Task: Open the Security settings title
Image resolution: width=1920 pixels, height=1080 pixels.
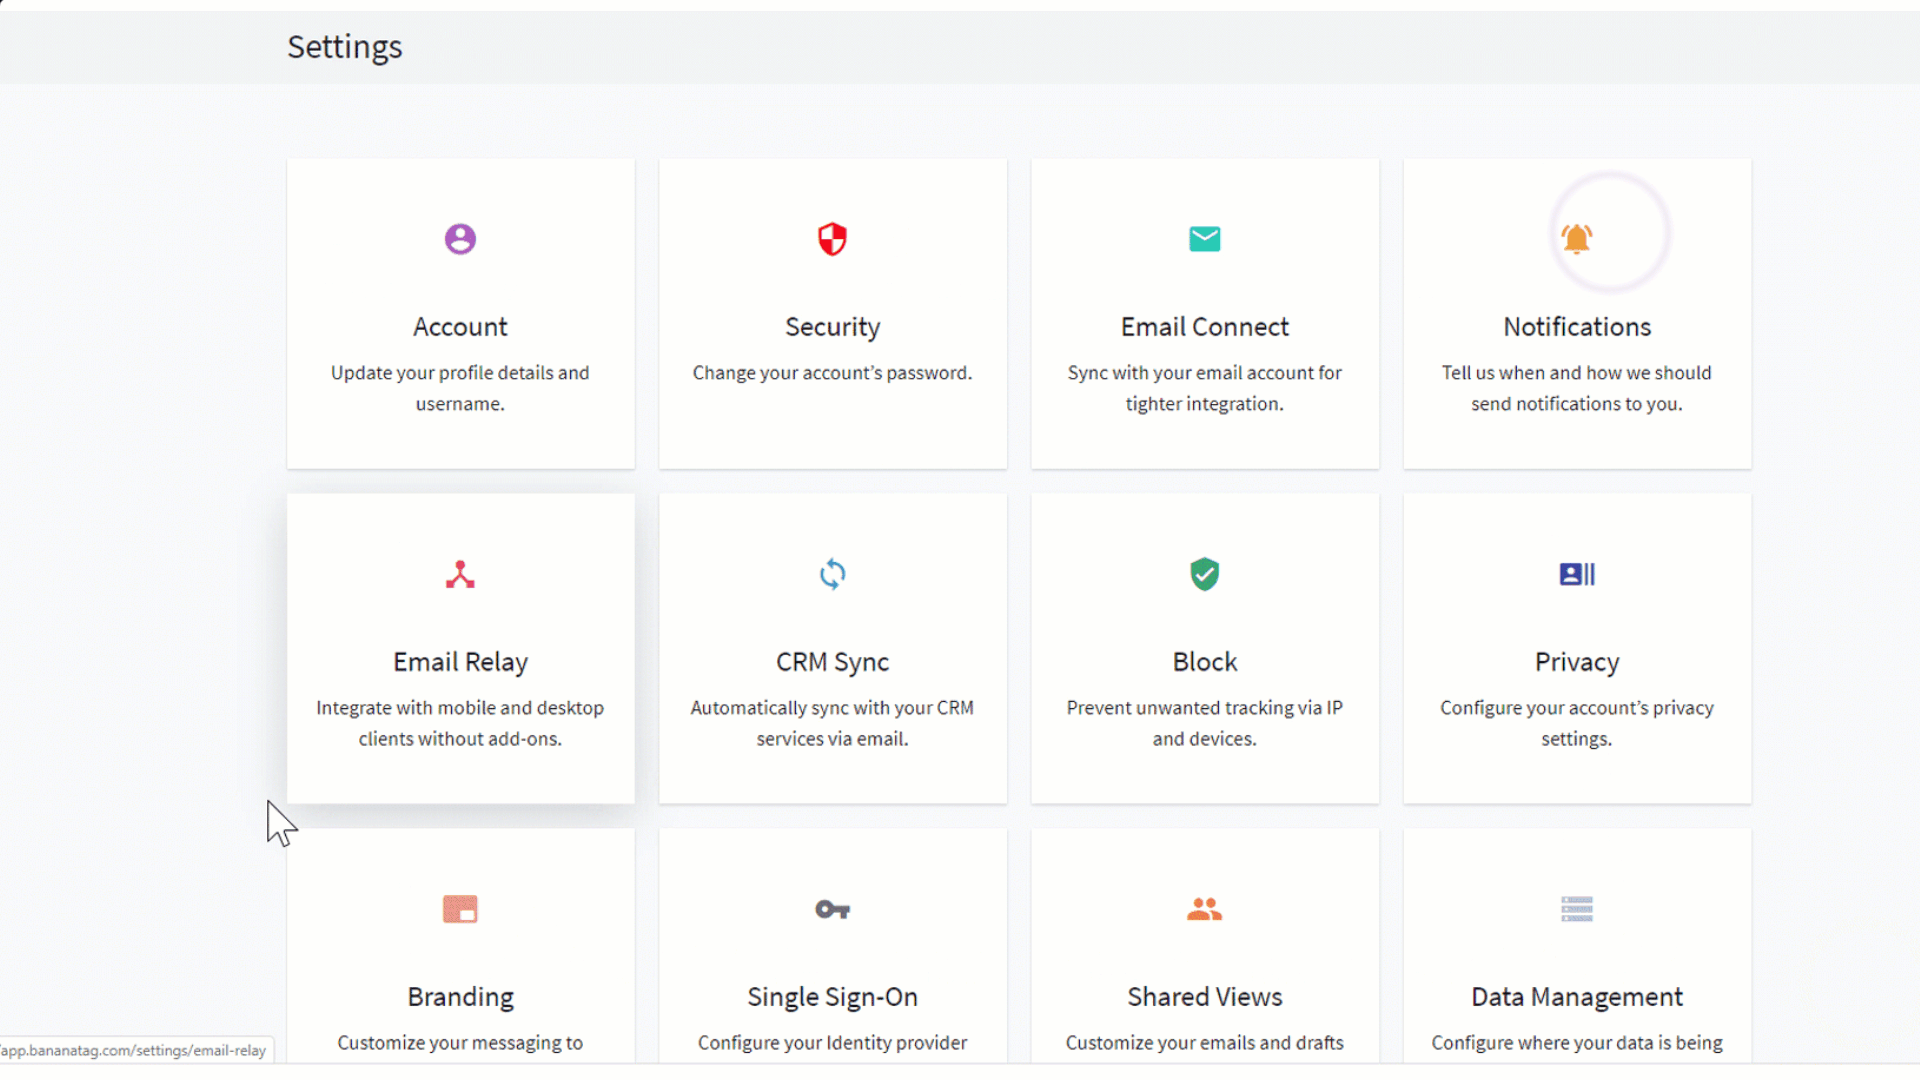Action: [832, 327]
